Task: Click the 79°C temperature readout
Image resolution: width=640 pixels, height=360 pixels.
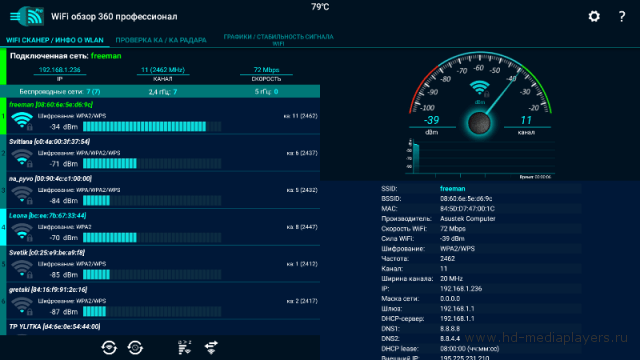Action: [320, 7]
